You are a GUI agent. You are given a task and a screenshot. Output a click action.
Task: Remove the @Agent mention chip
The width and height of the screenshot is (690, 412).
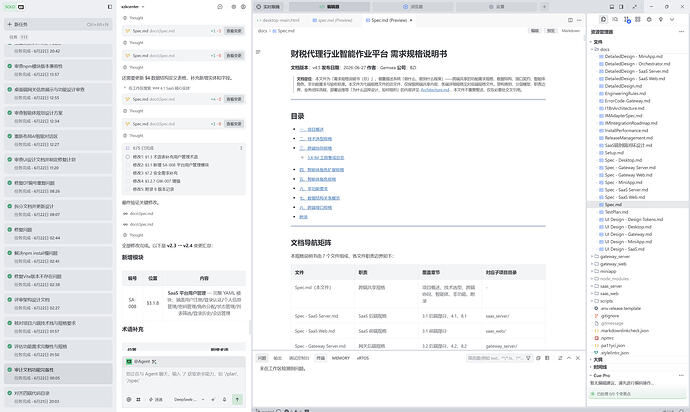(x=154, y=361)
